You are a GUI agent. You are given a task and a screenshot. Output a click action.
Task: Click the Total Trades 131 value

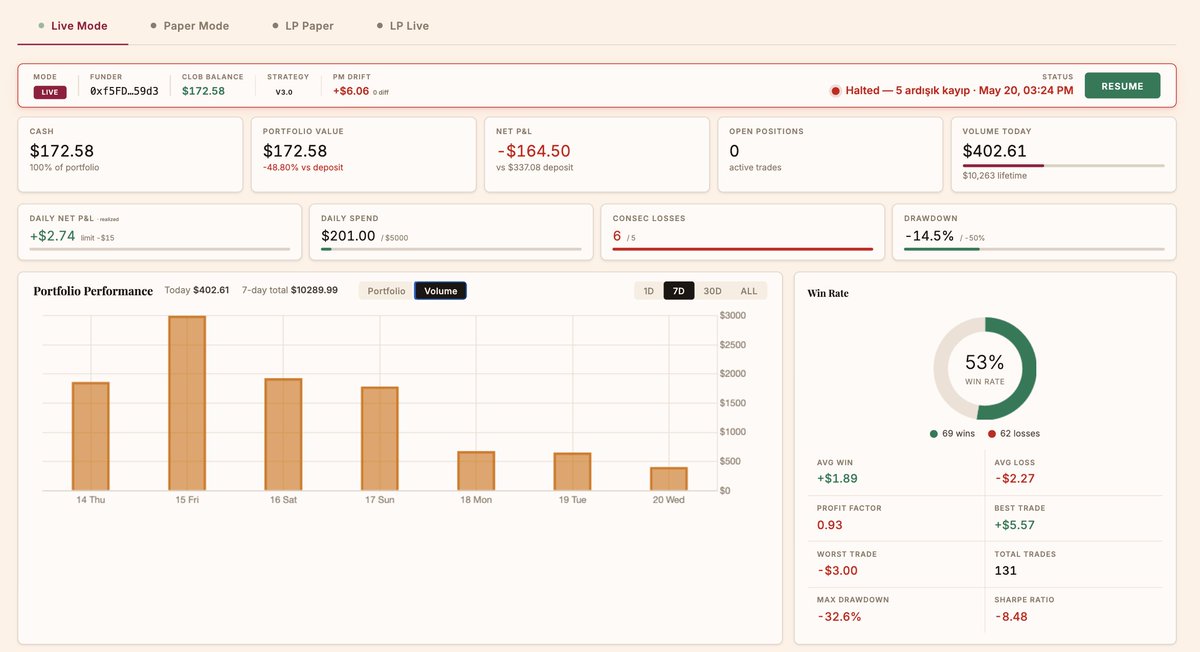(1006, 570)
